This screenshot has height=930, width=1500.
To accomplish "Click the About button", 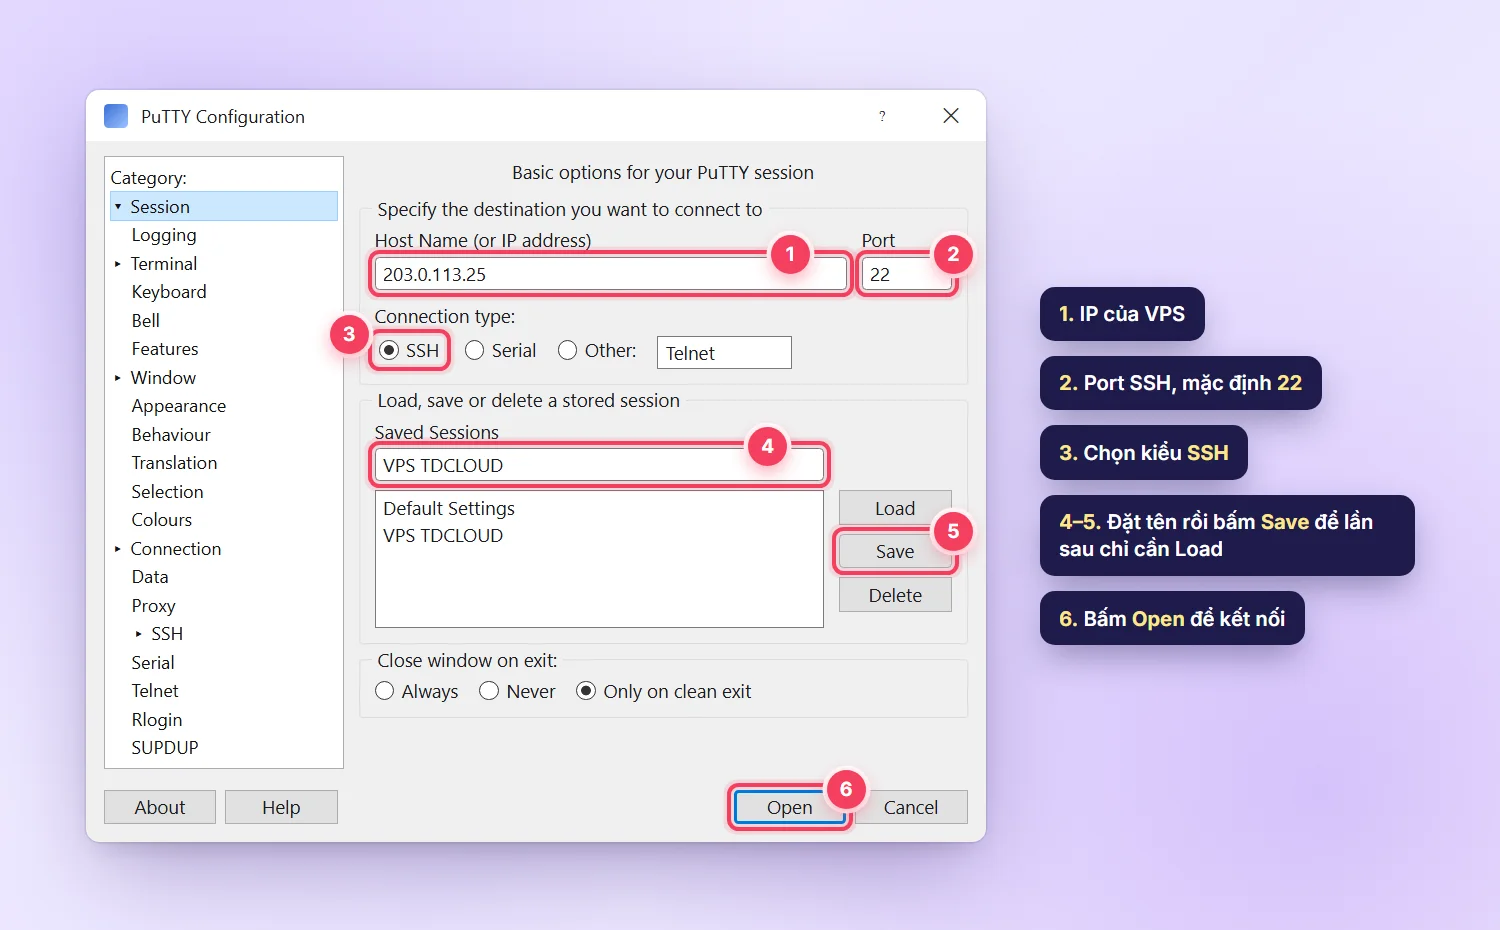I will [160, 807].
